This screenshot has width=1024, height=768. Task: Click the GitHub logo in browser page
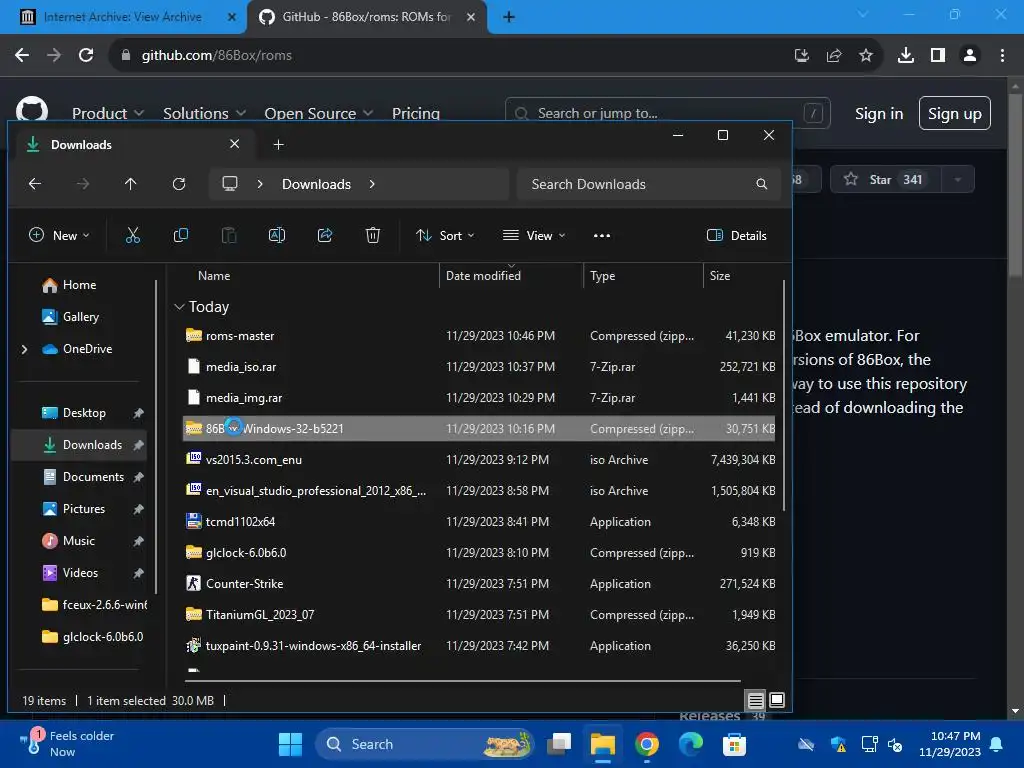pyautogui.click(x=31, y=109)
